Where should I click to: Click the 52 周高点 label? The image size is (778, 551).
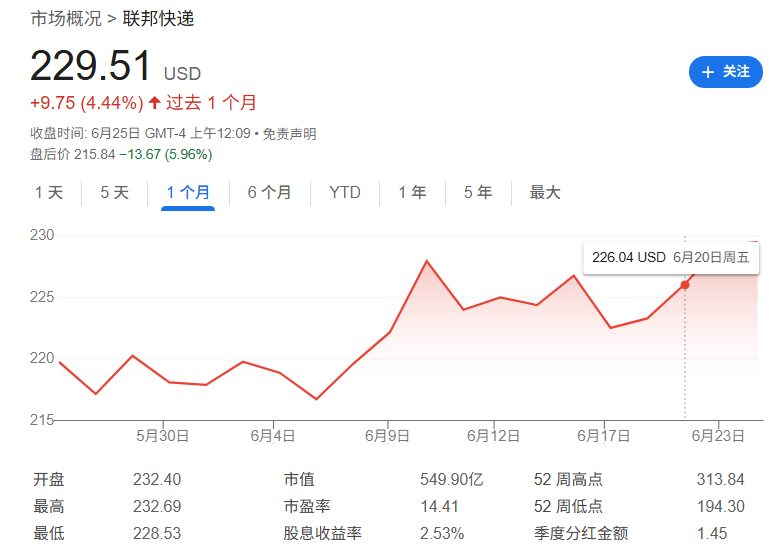tap(569, 480)
